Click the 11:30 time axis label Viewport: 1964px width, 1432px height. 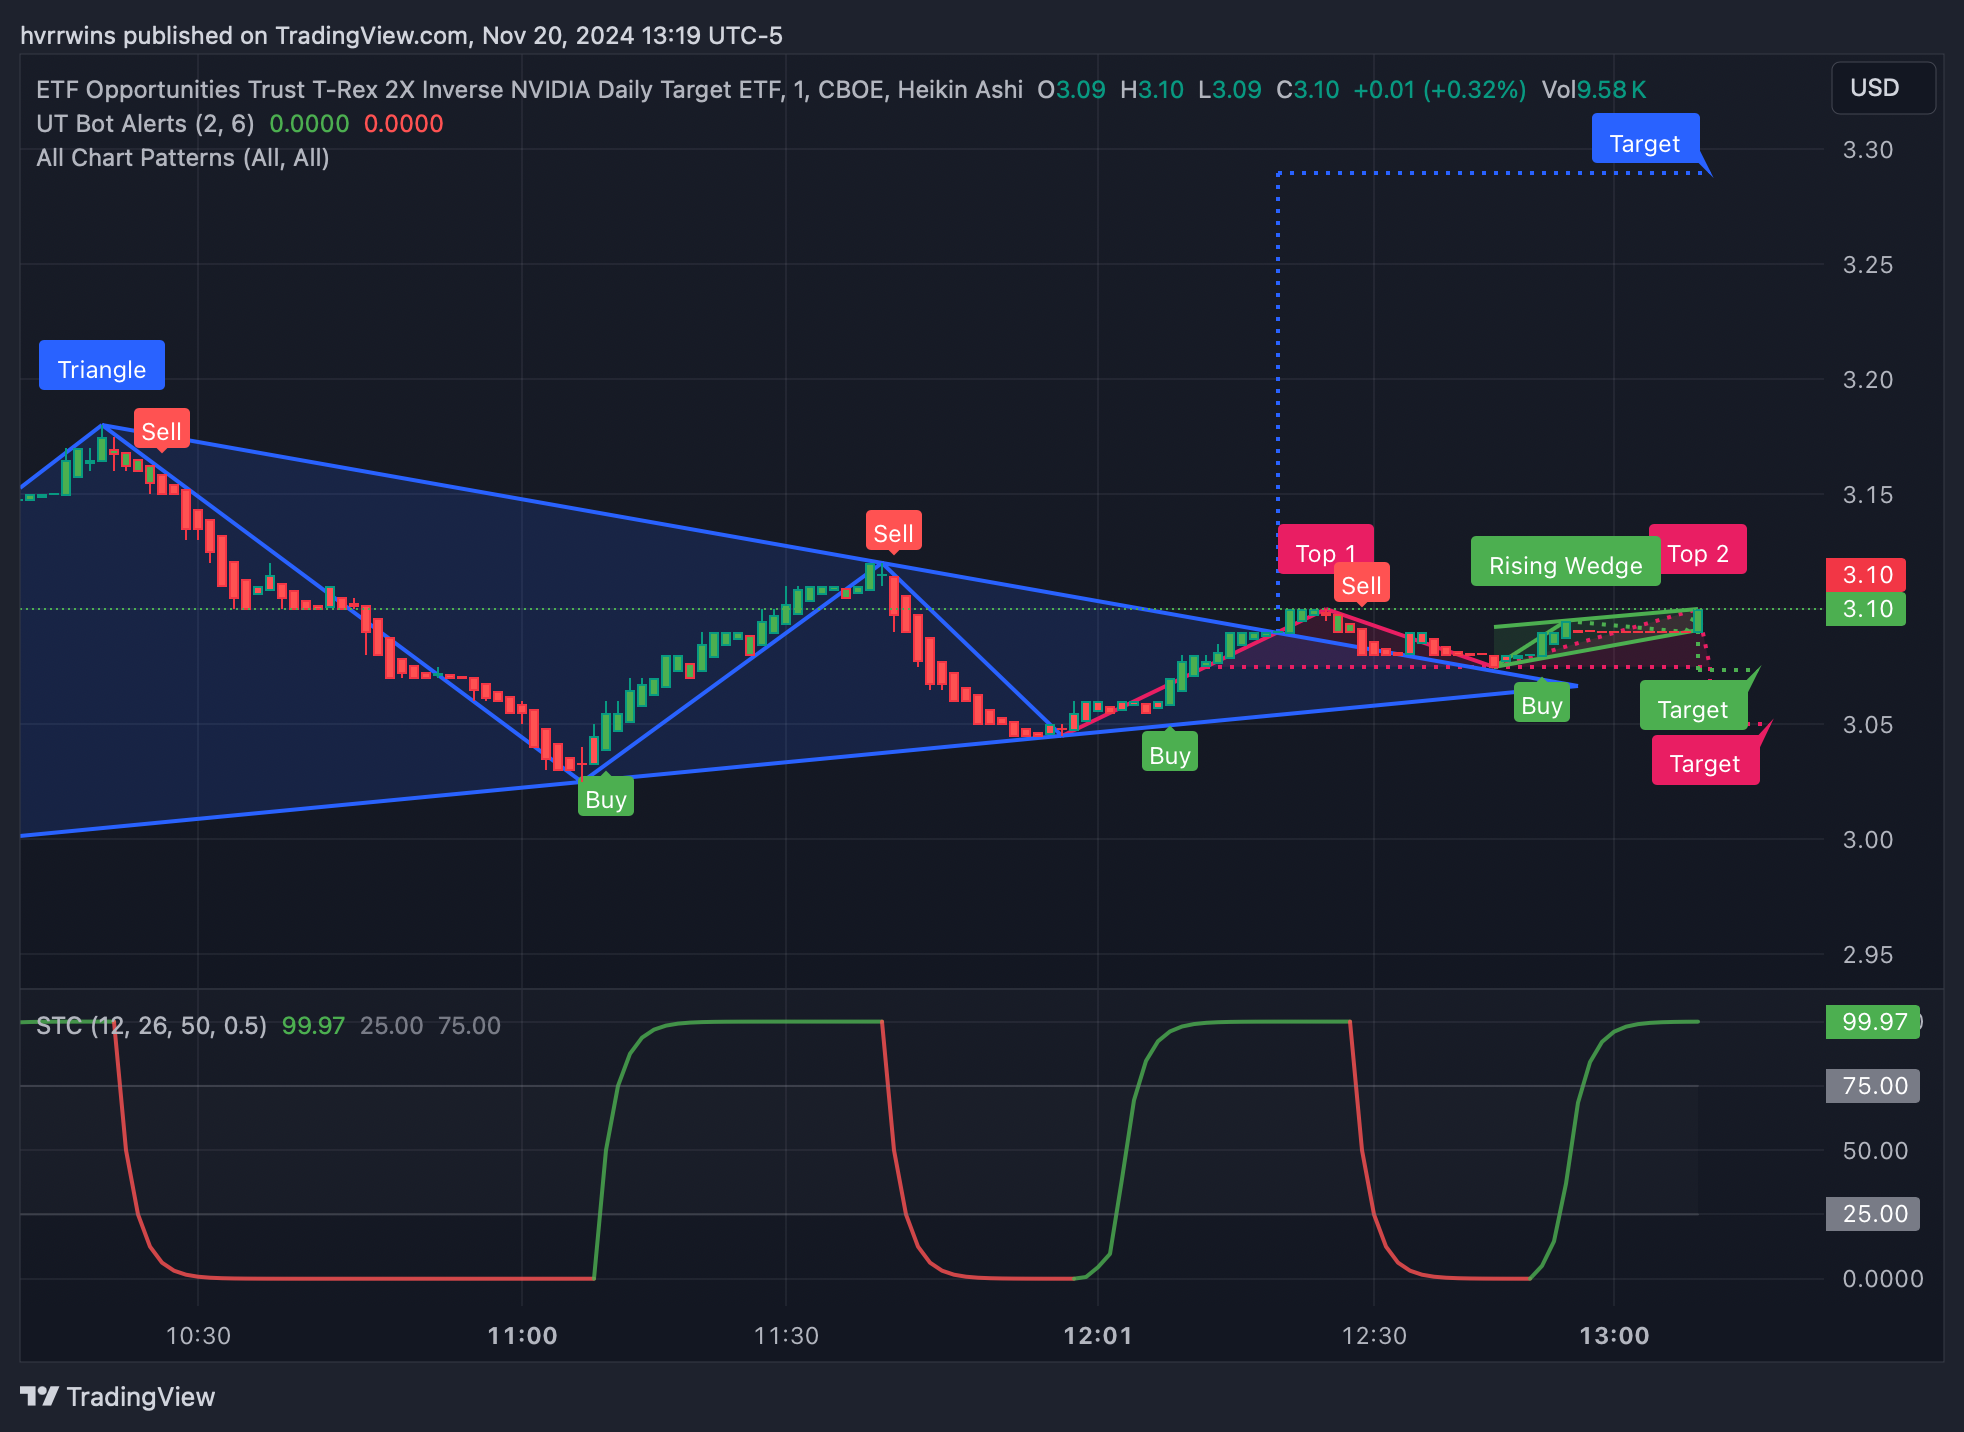[786, 1336]
